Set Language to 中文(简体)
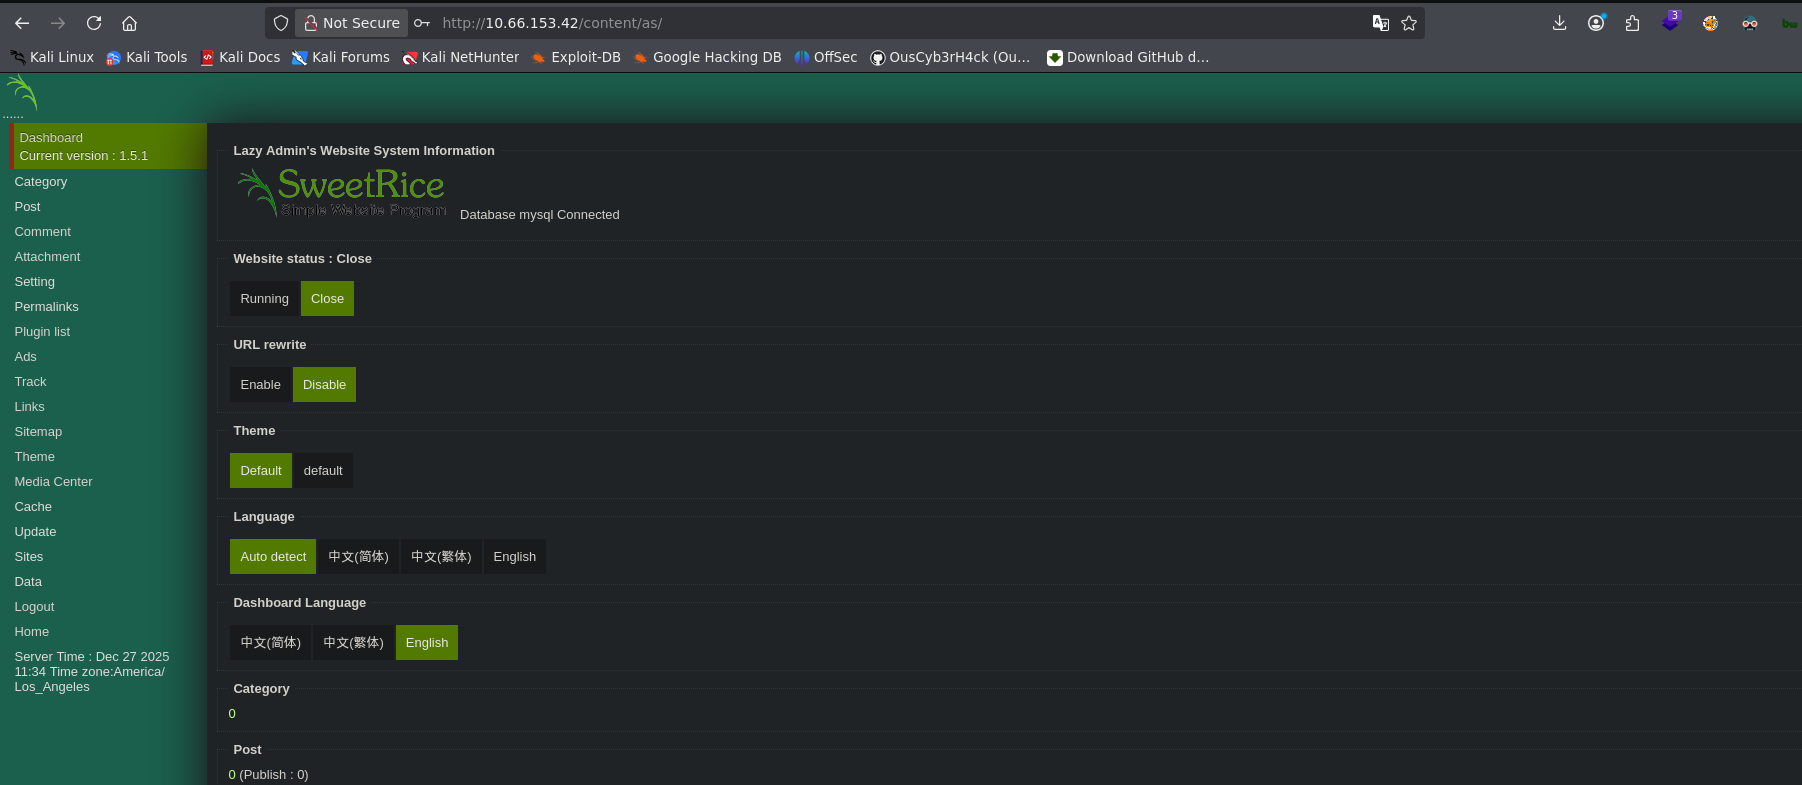This screenshot has width=1802, height=785. click(358, 557)
